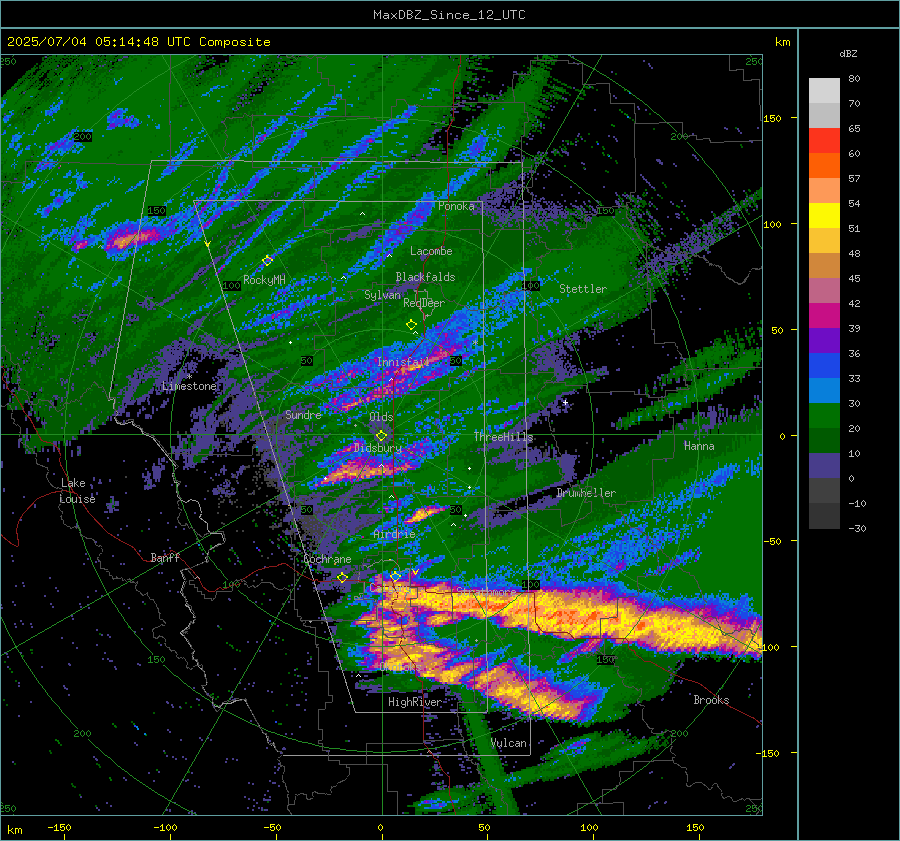Viewport: 900px width, 841px height.
Task: Pick the silver 65-70 dBZ legend swatch
Action: click(824, 115)
